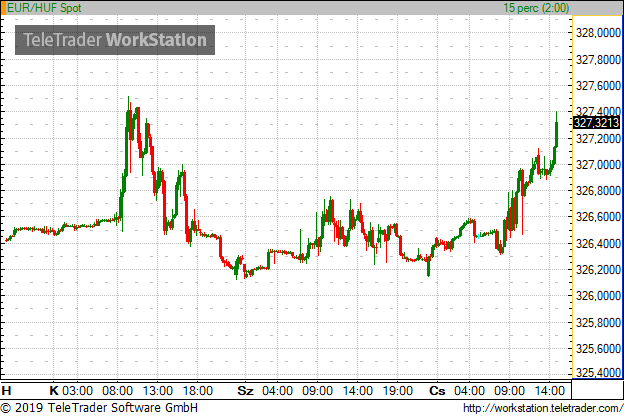Click the 327,2000 price axis label
The width and height of the screenshot is (624, 417).
(x=598, y=139)
